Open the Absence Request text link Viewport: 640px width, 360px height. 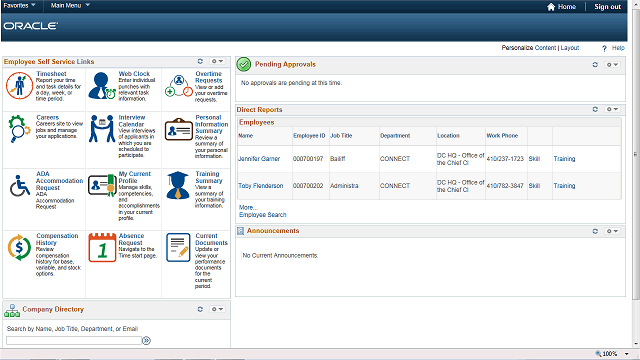point(131,239)
